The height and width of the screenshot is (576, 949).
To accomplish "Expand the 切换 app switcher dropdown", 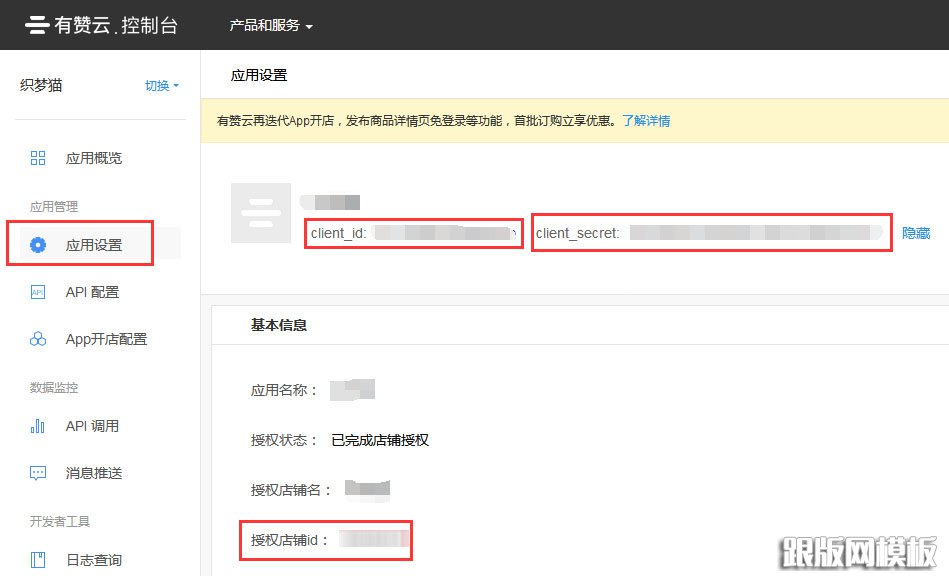I will coord(162,86).
